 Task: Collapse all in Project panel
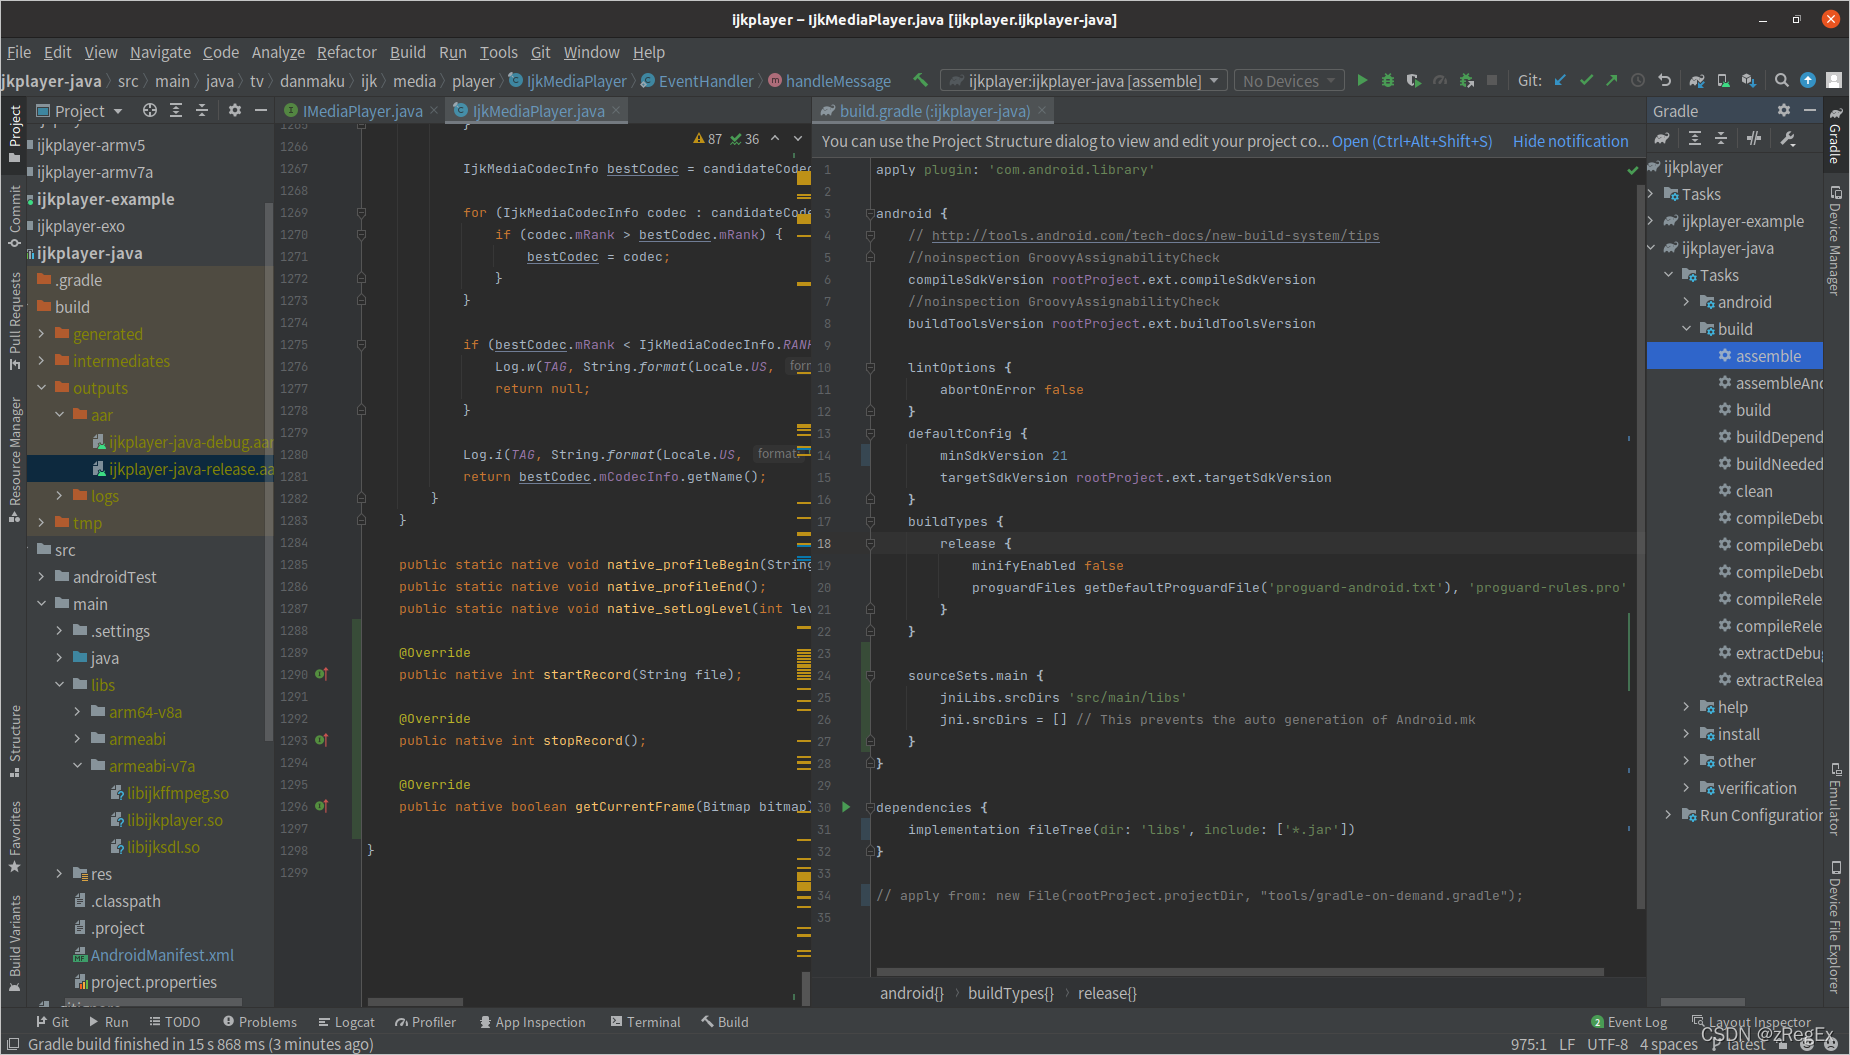pyautogui.click(x=201, y=110)
